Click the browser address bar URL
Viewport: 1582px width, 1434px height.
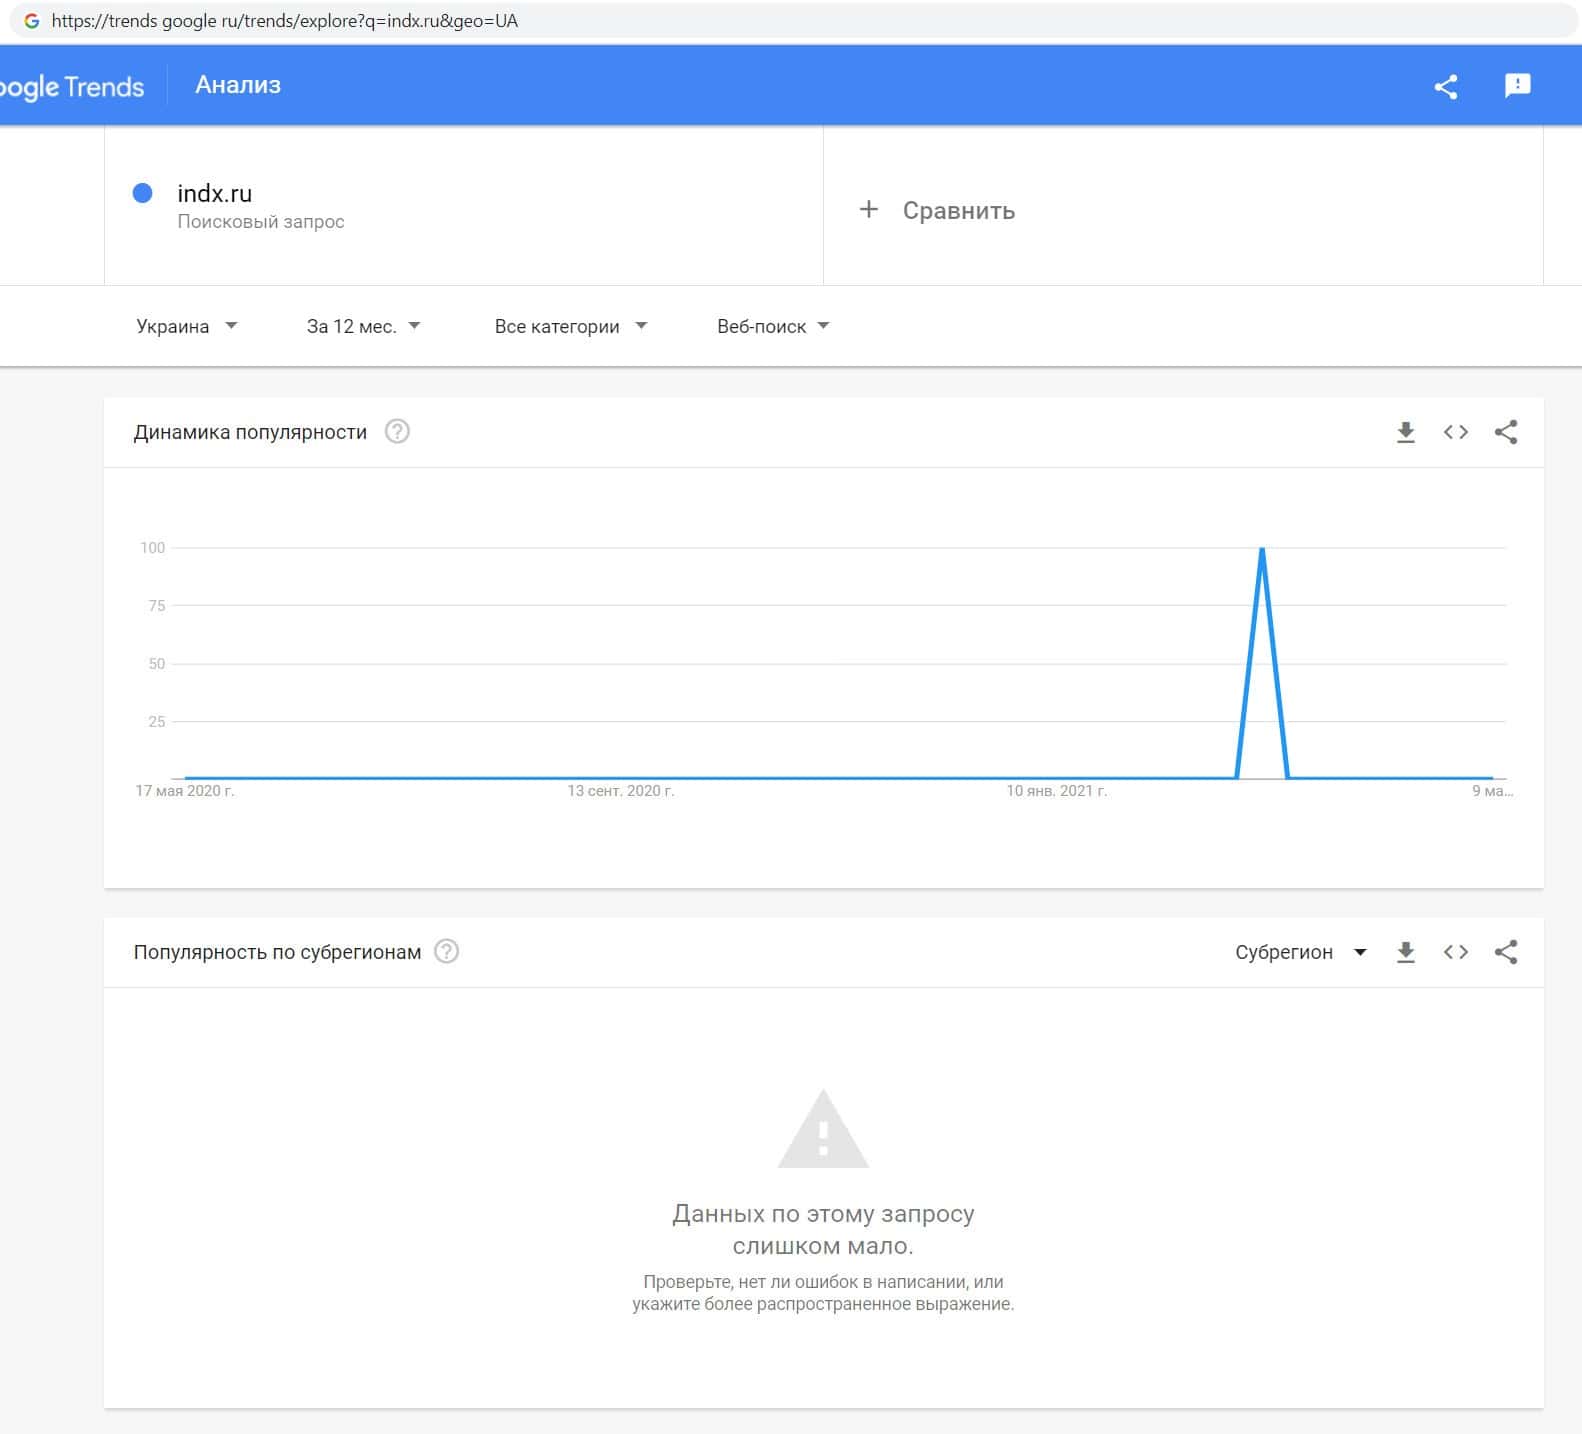click(x=285, y=21)
